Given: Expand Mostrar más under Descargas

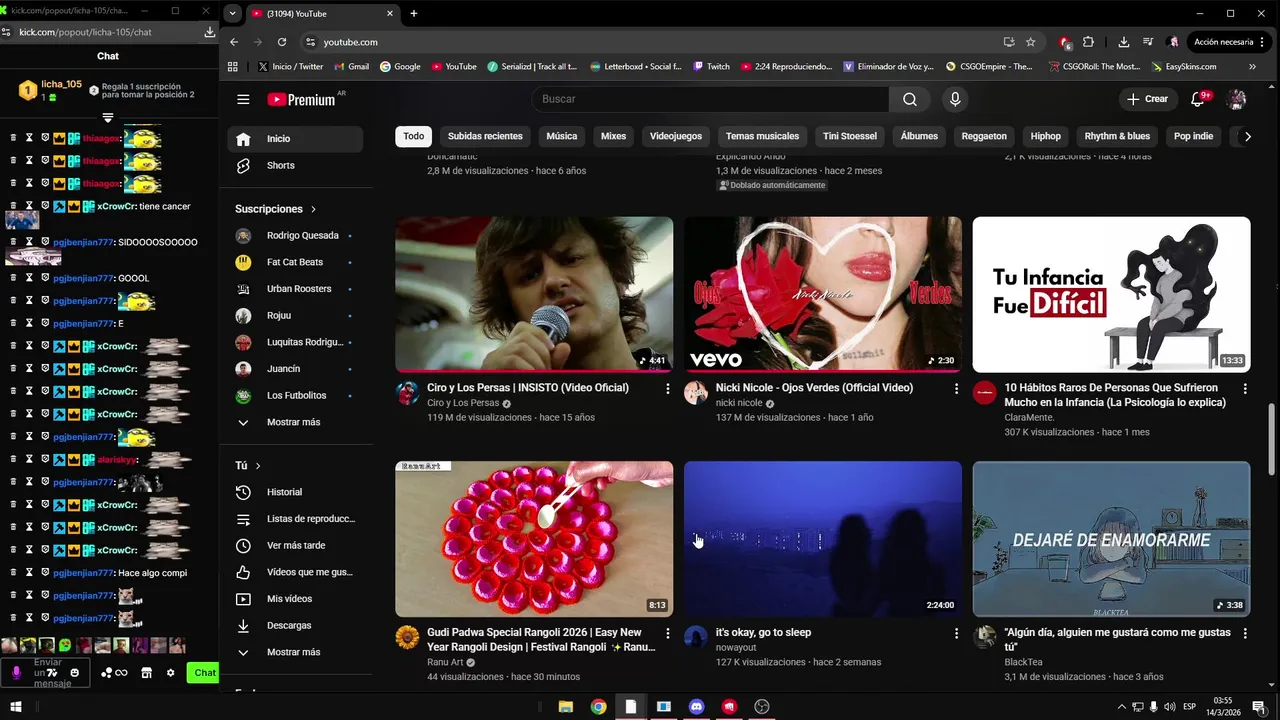Looking at the screenshot, I should (x=294, y=652).
